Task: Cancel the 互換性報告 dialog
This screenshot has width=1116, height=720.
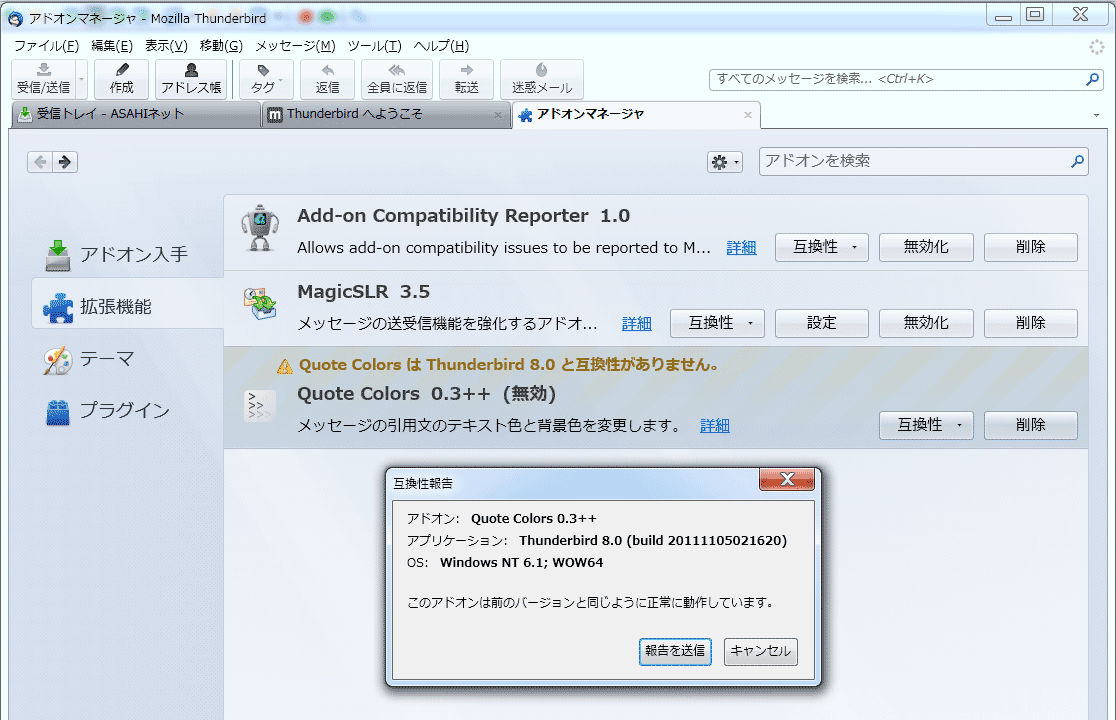Action: point(760,651)
